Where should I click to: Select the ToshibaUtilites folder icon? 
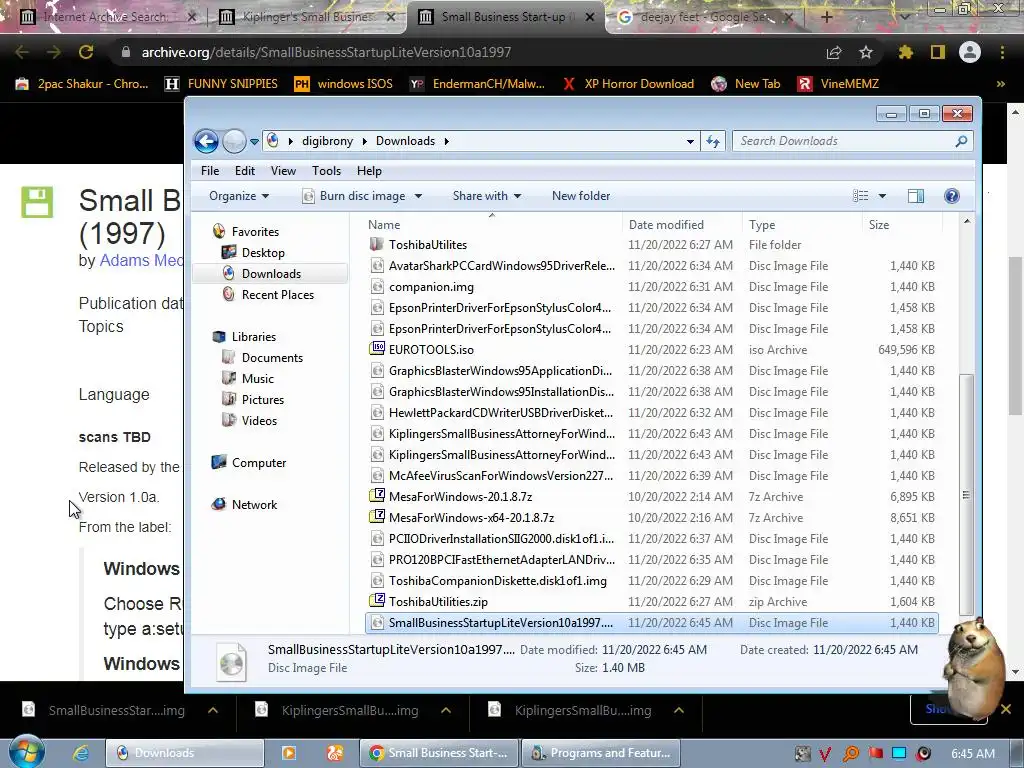(x=377, y=245)
